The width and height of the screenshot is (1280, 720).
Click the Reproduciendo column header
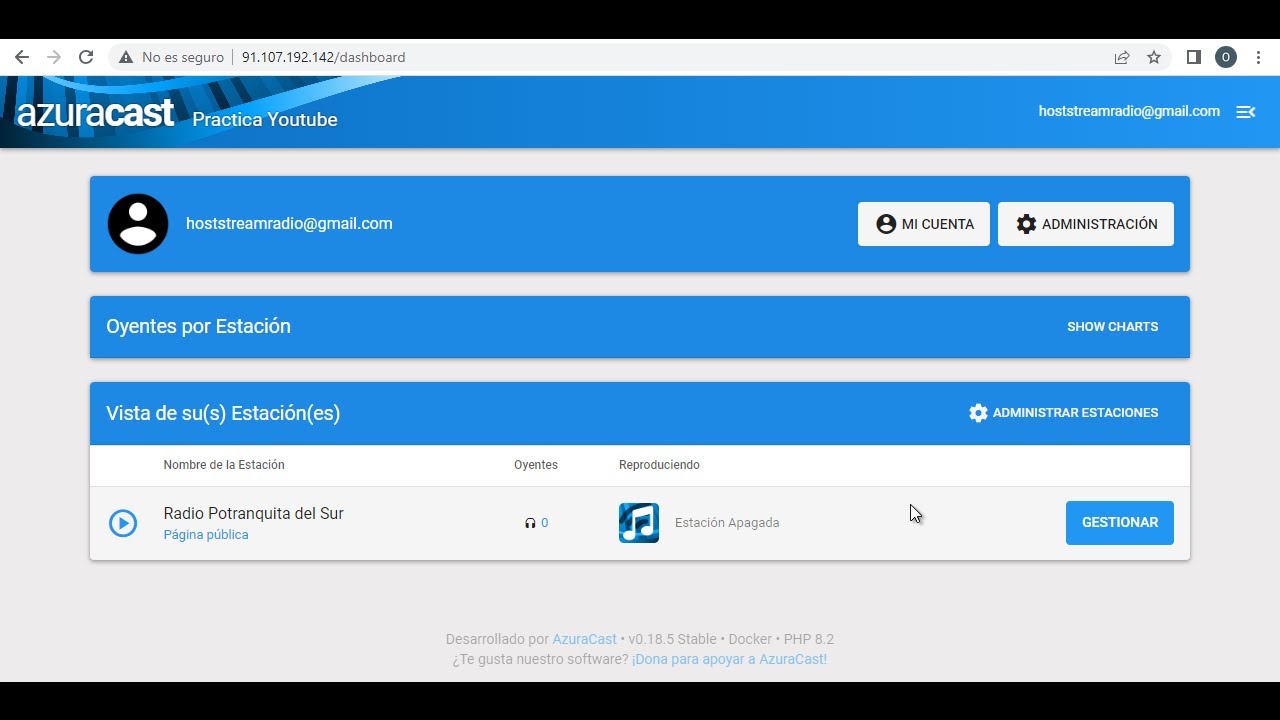tap(659, 465)
